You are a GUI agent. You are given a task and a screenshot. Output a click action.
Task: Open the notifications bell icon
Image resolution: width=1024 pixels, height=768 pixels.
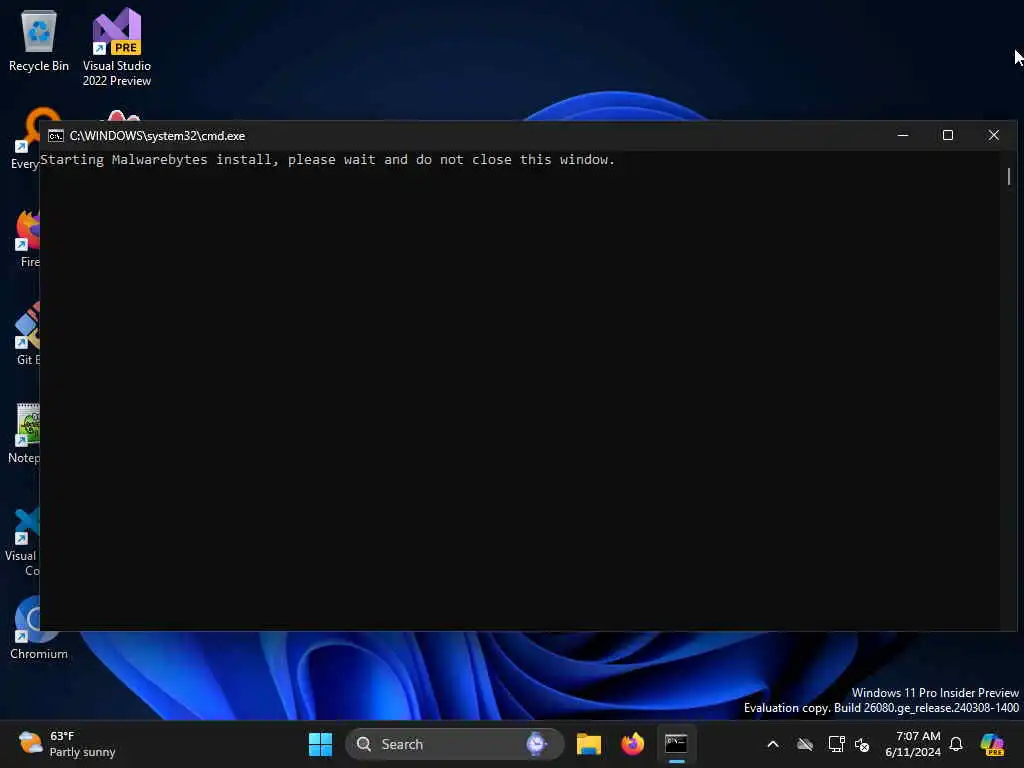956,744
